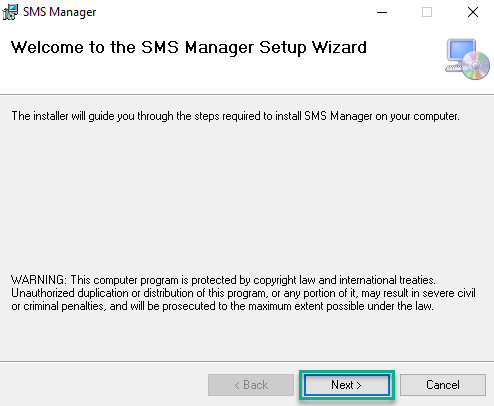Image resolution: width=494 pixels, height=406 pixels.
Task: Click the CD disc in the setup banner graphic
Action: click(476, 66)
